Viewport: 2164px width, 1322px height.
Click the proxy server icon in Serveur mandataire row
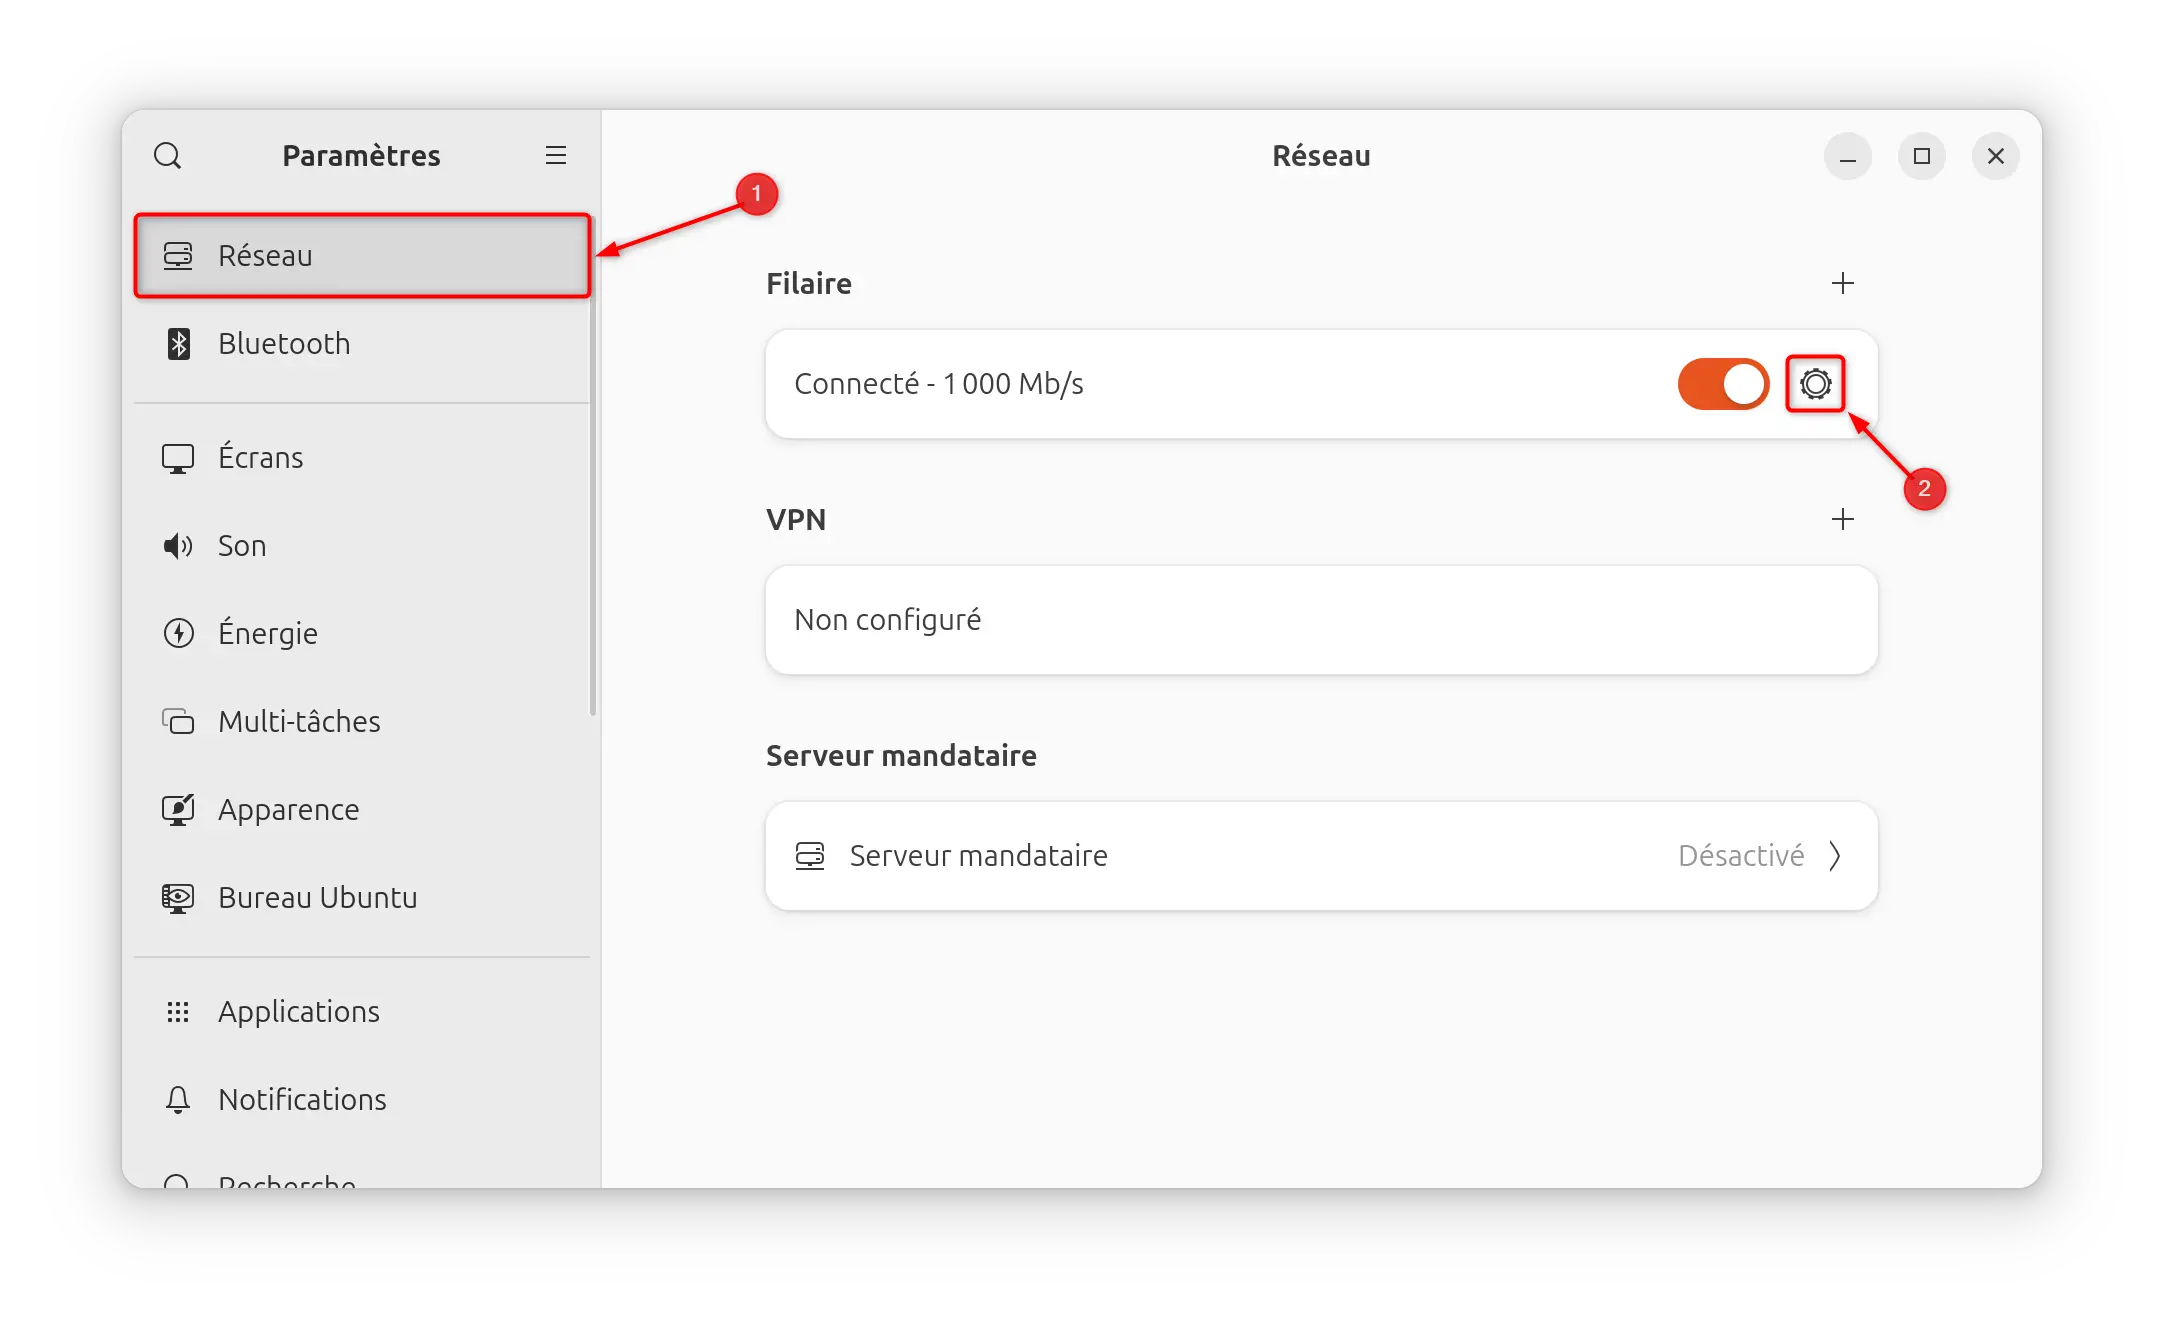click(810, 856)
